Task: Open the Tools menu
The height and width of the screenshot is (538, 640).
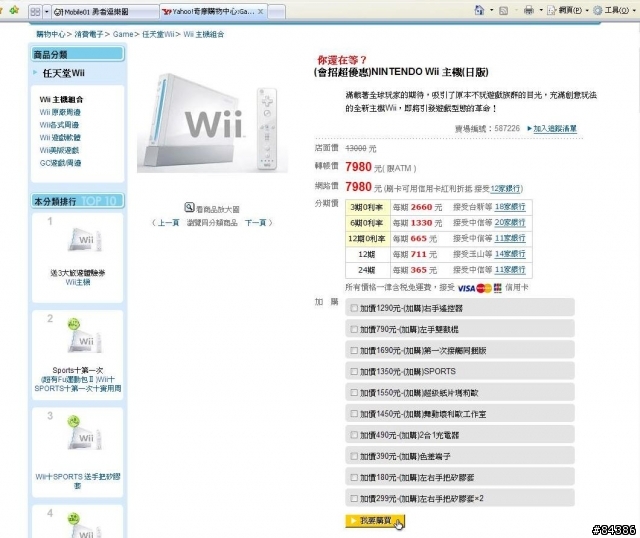Action: [x=616, y=10]
